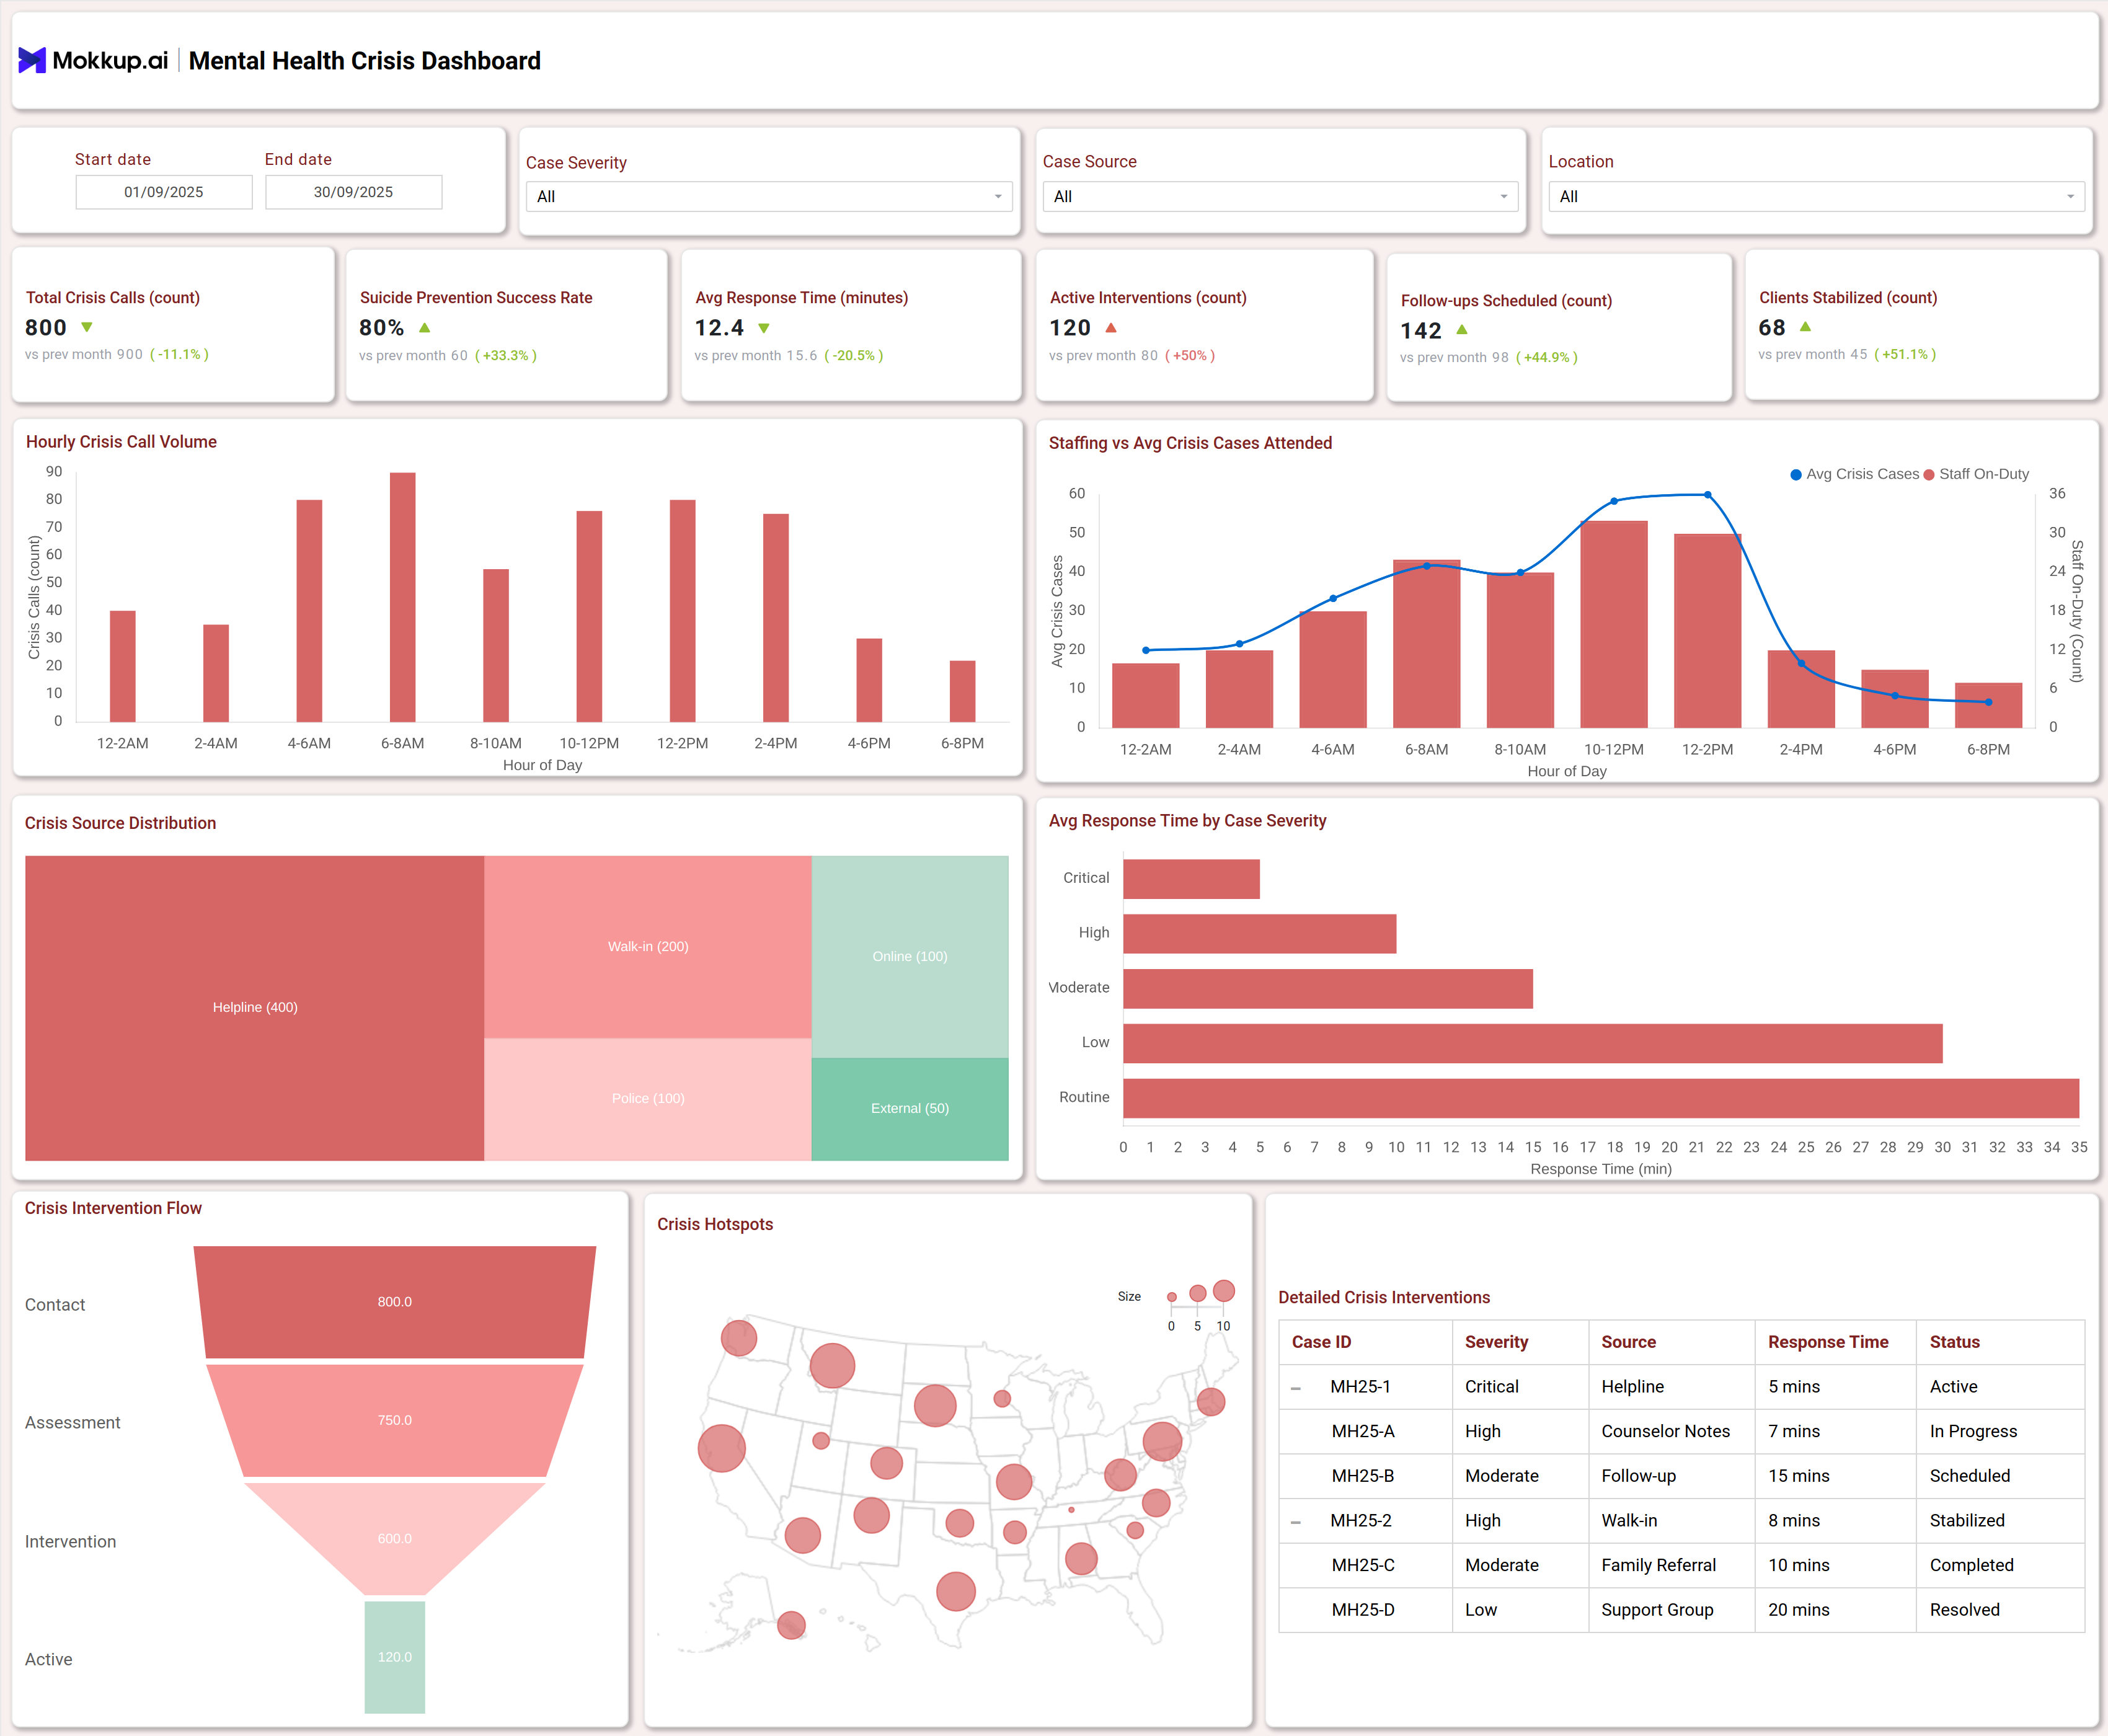
Task: Click the '(+44.9%)' follow-ups change value
Action: pyautogui.click(x=1546, y=358)
